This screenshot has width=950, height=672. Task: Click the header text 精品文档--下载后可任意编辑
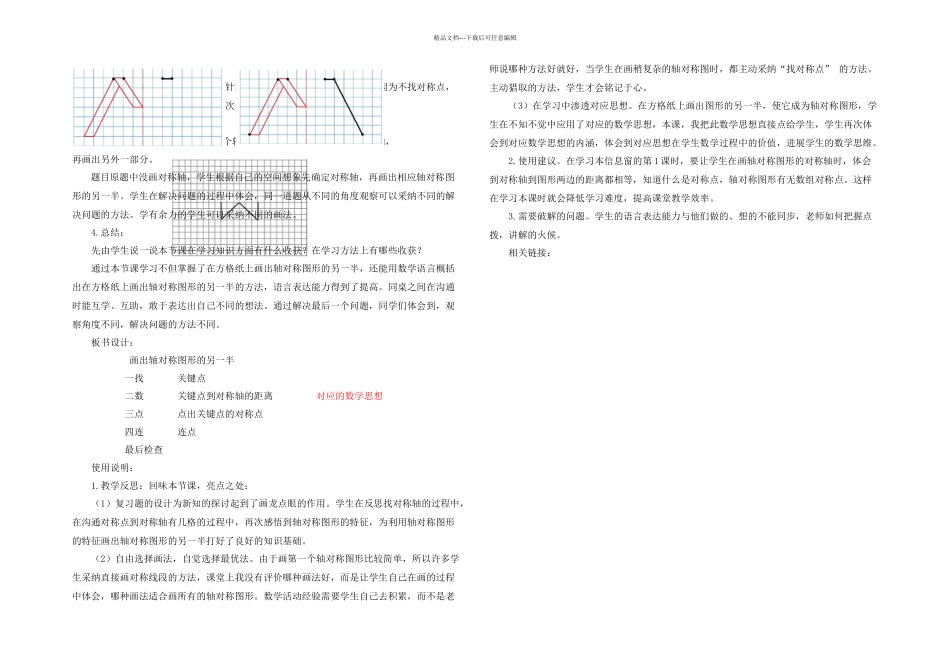tap(475, 38)
